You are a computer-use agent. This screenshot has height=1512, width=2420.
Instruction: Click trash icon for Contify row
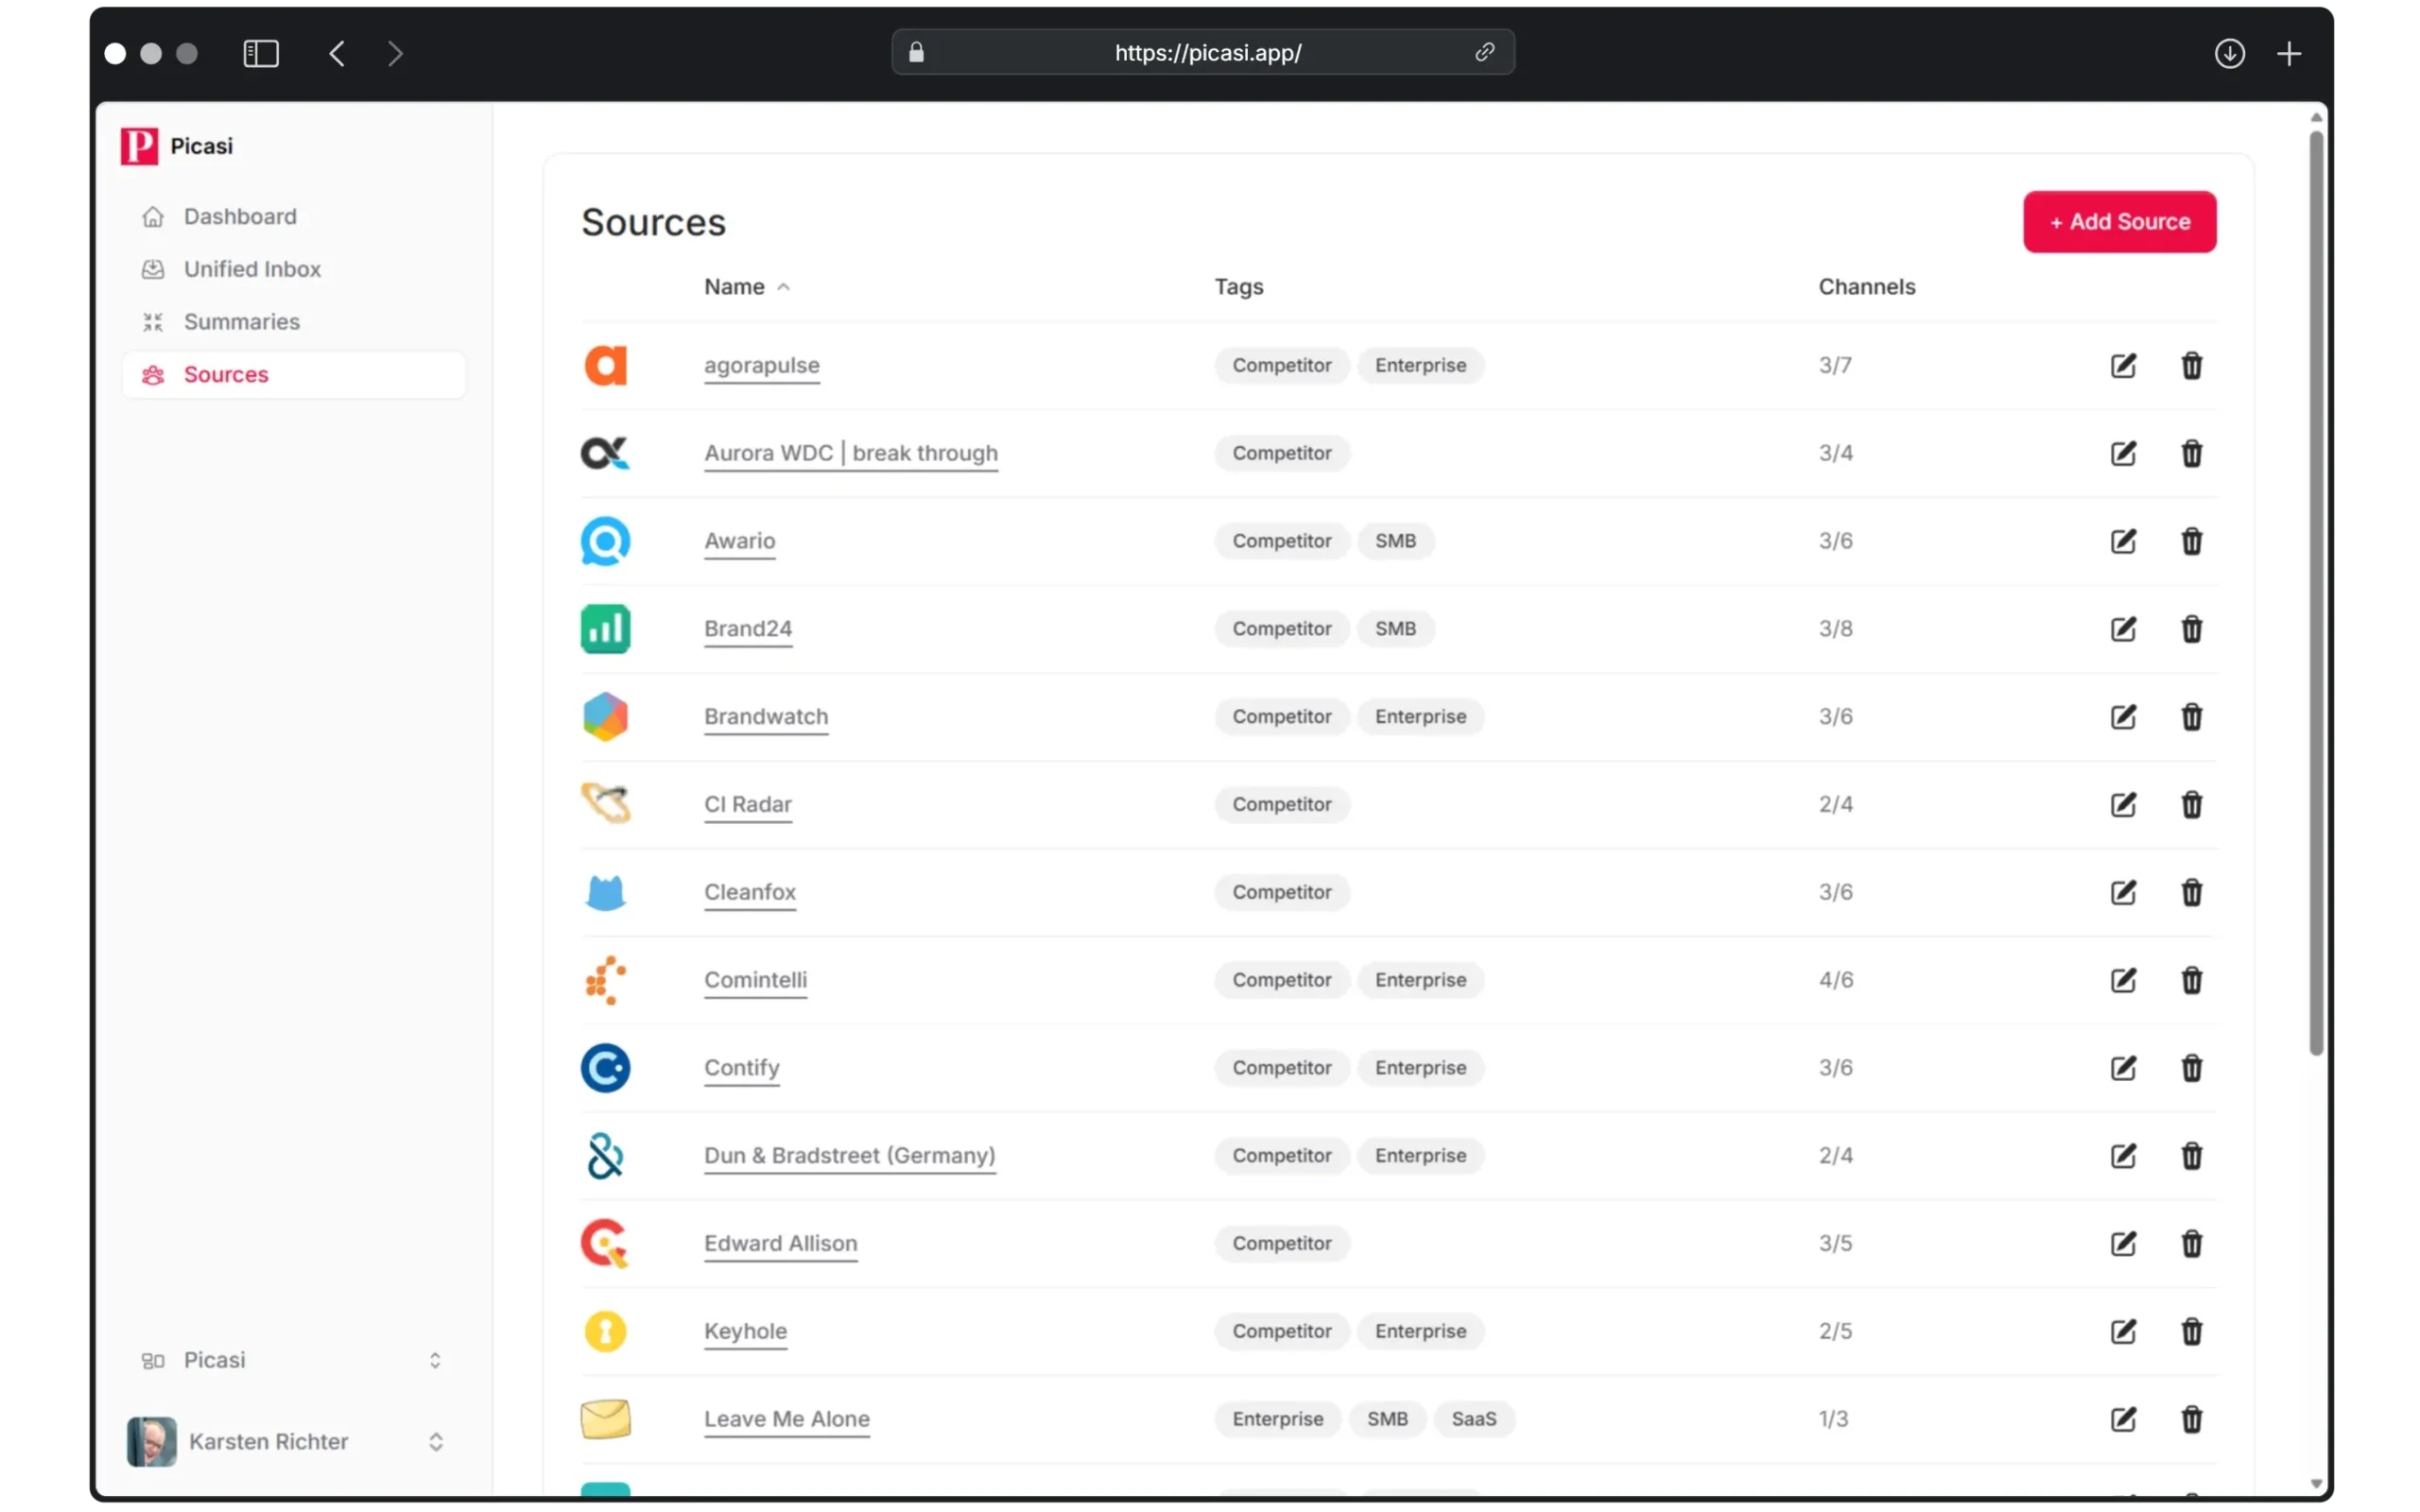pyautogui.click(x=2191, y=1068)
